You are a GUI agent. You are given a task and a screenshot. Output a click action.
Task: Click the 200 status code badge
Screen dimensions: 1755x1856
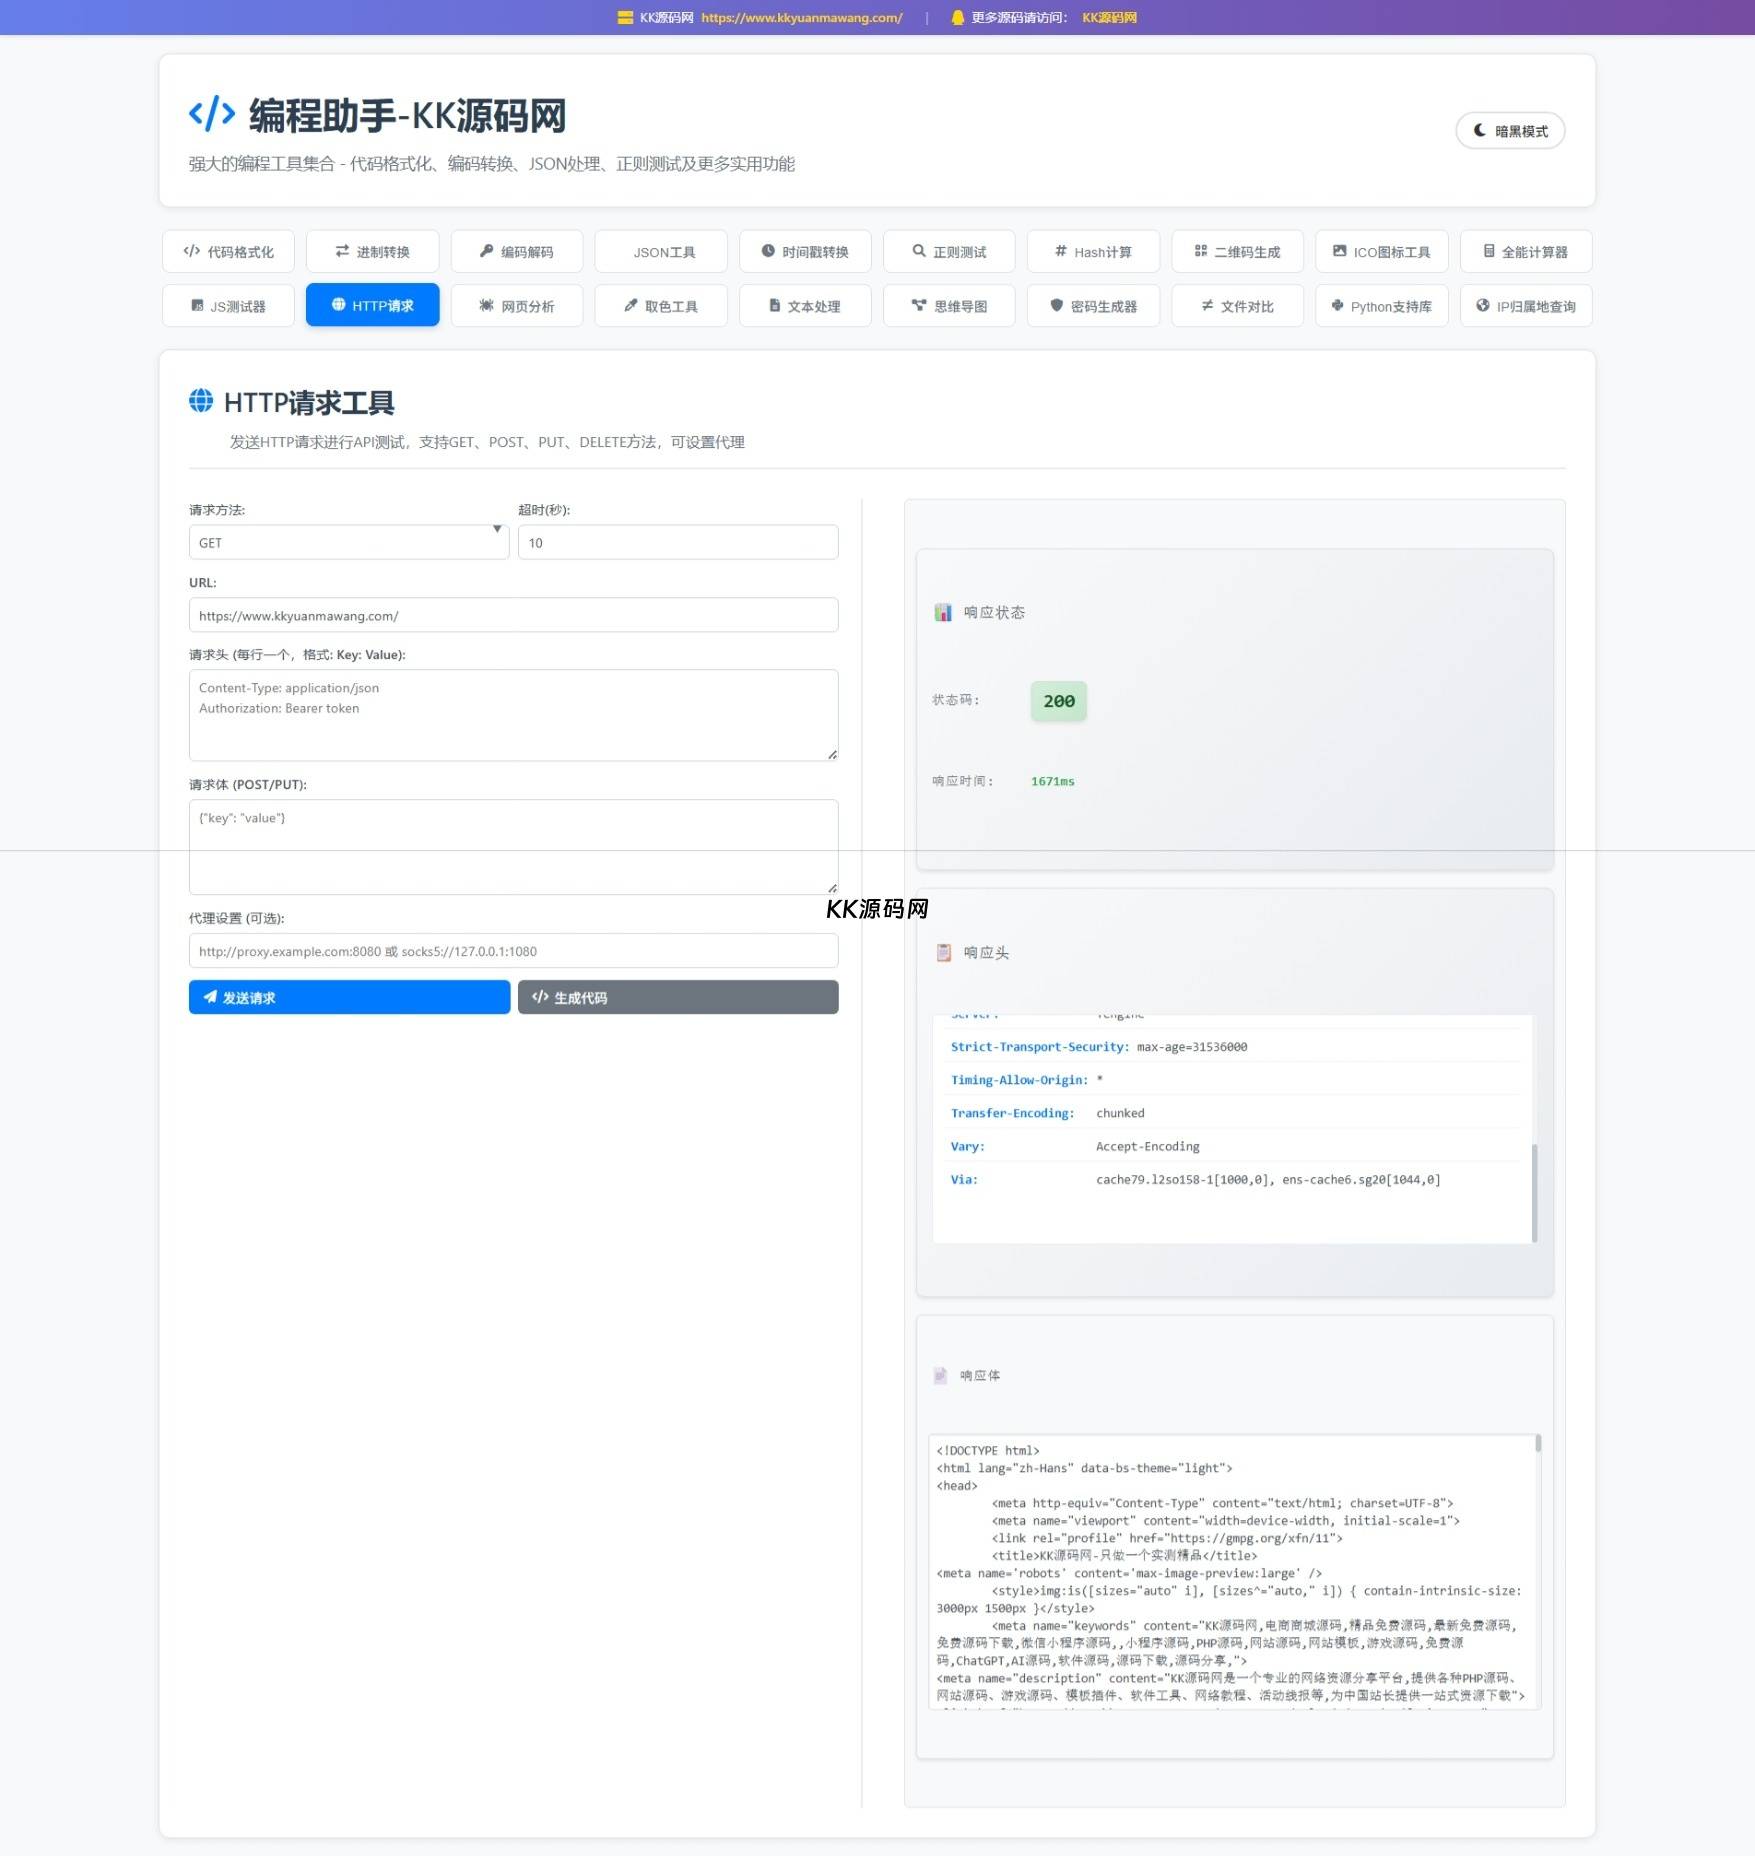click(x=1059, y=701)
